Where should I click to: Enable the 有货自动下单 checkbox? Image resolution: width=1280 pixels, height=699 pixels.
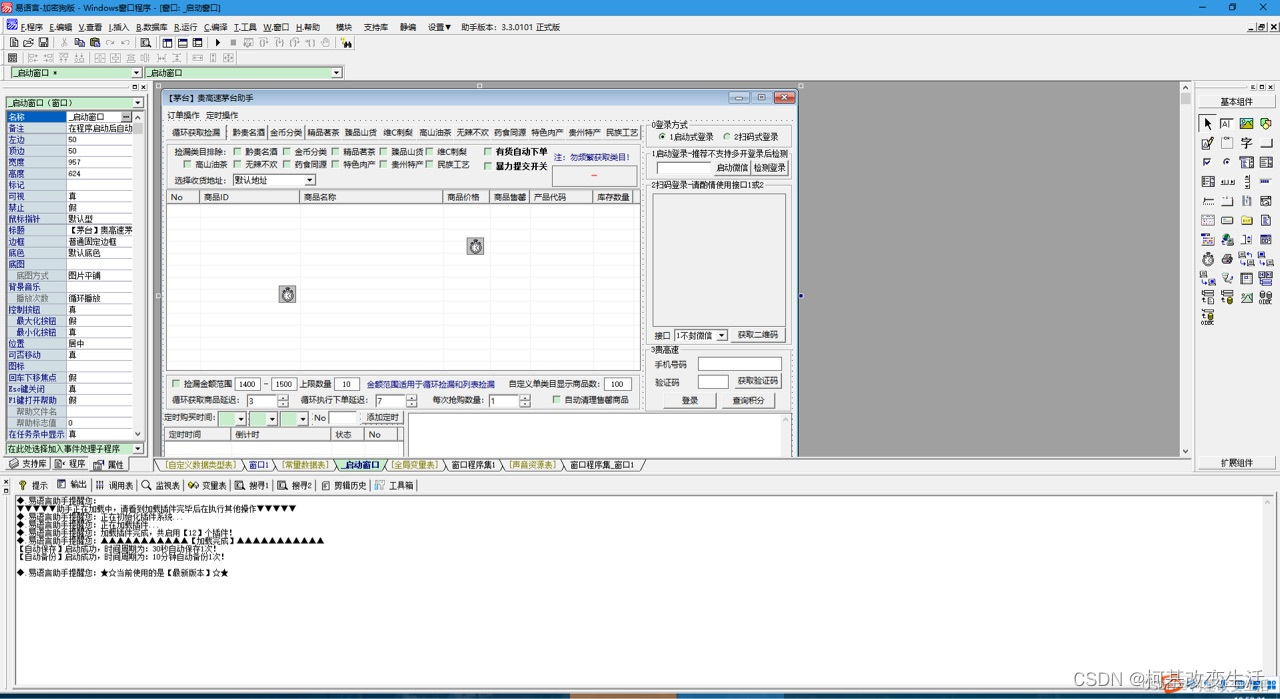[488, 151]
